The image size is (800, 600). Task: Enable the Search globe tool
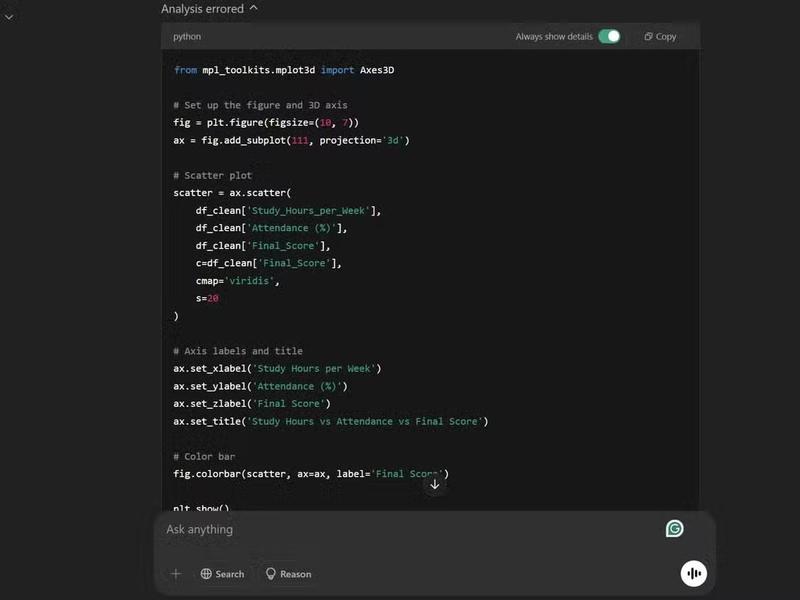click(222, 574)
